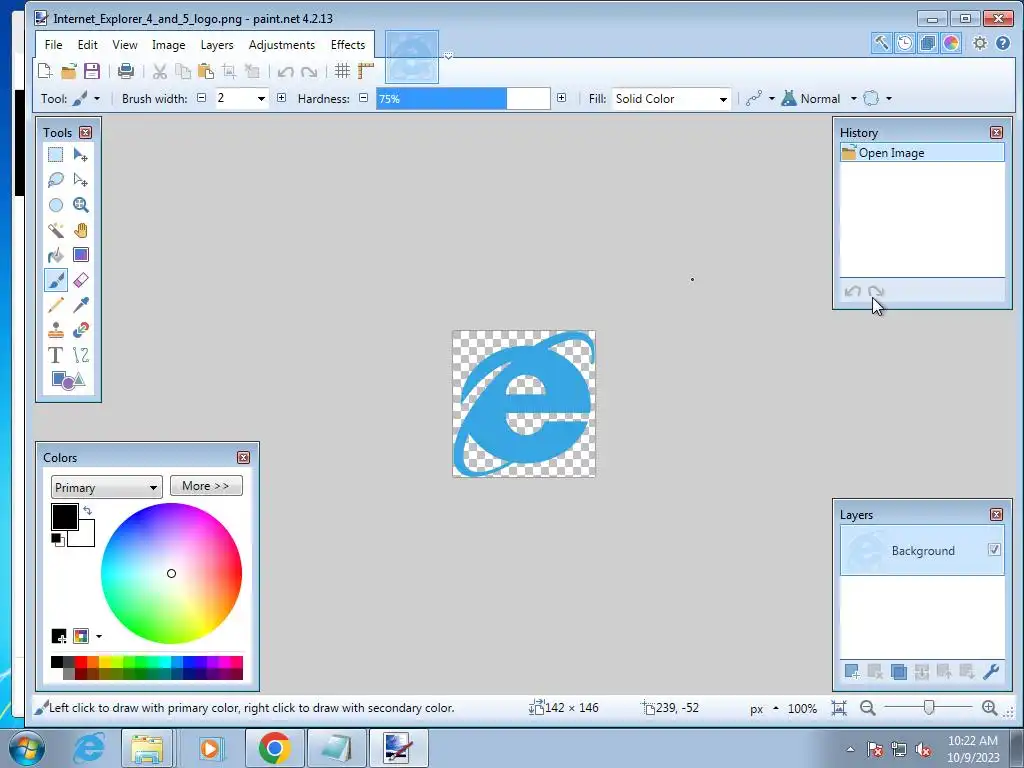Select the Move Selected Pixels tool
The image size is (1024, 768).
(x=80, y=155)
